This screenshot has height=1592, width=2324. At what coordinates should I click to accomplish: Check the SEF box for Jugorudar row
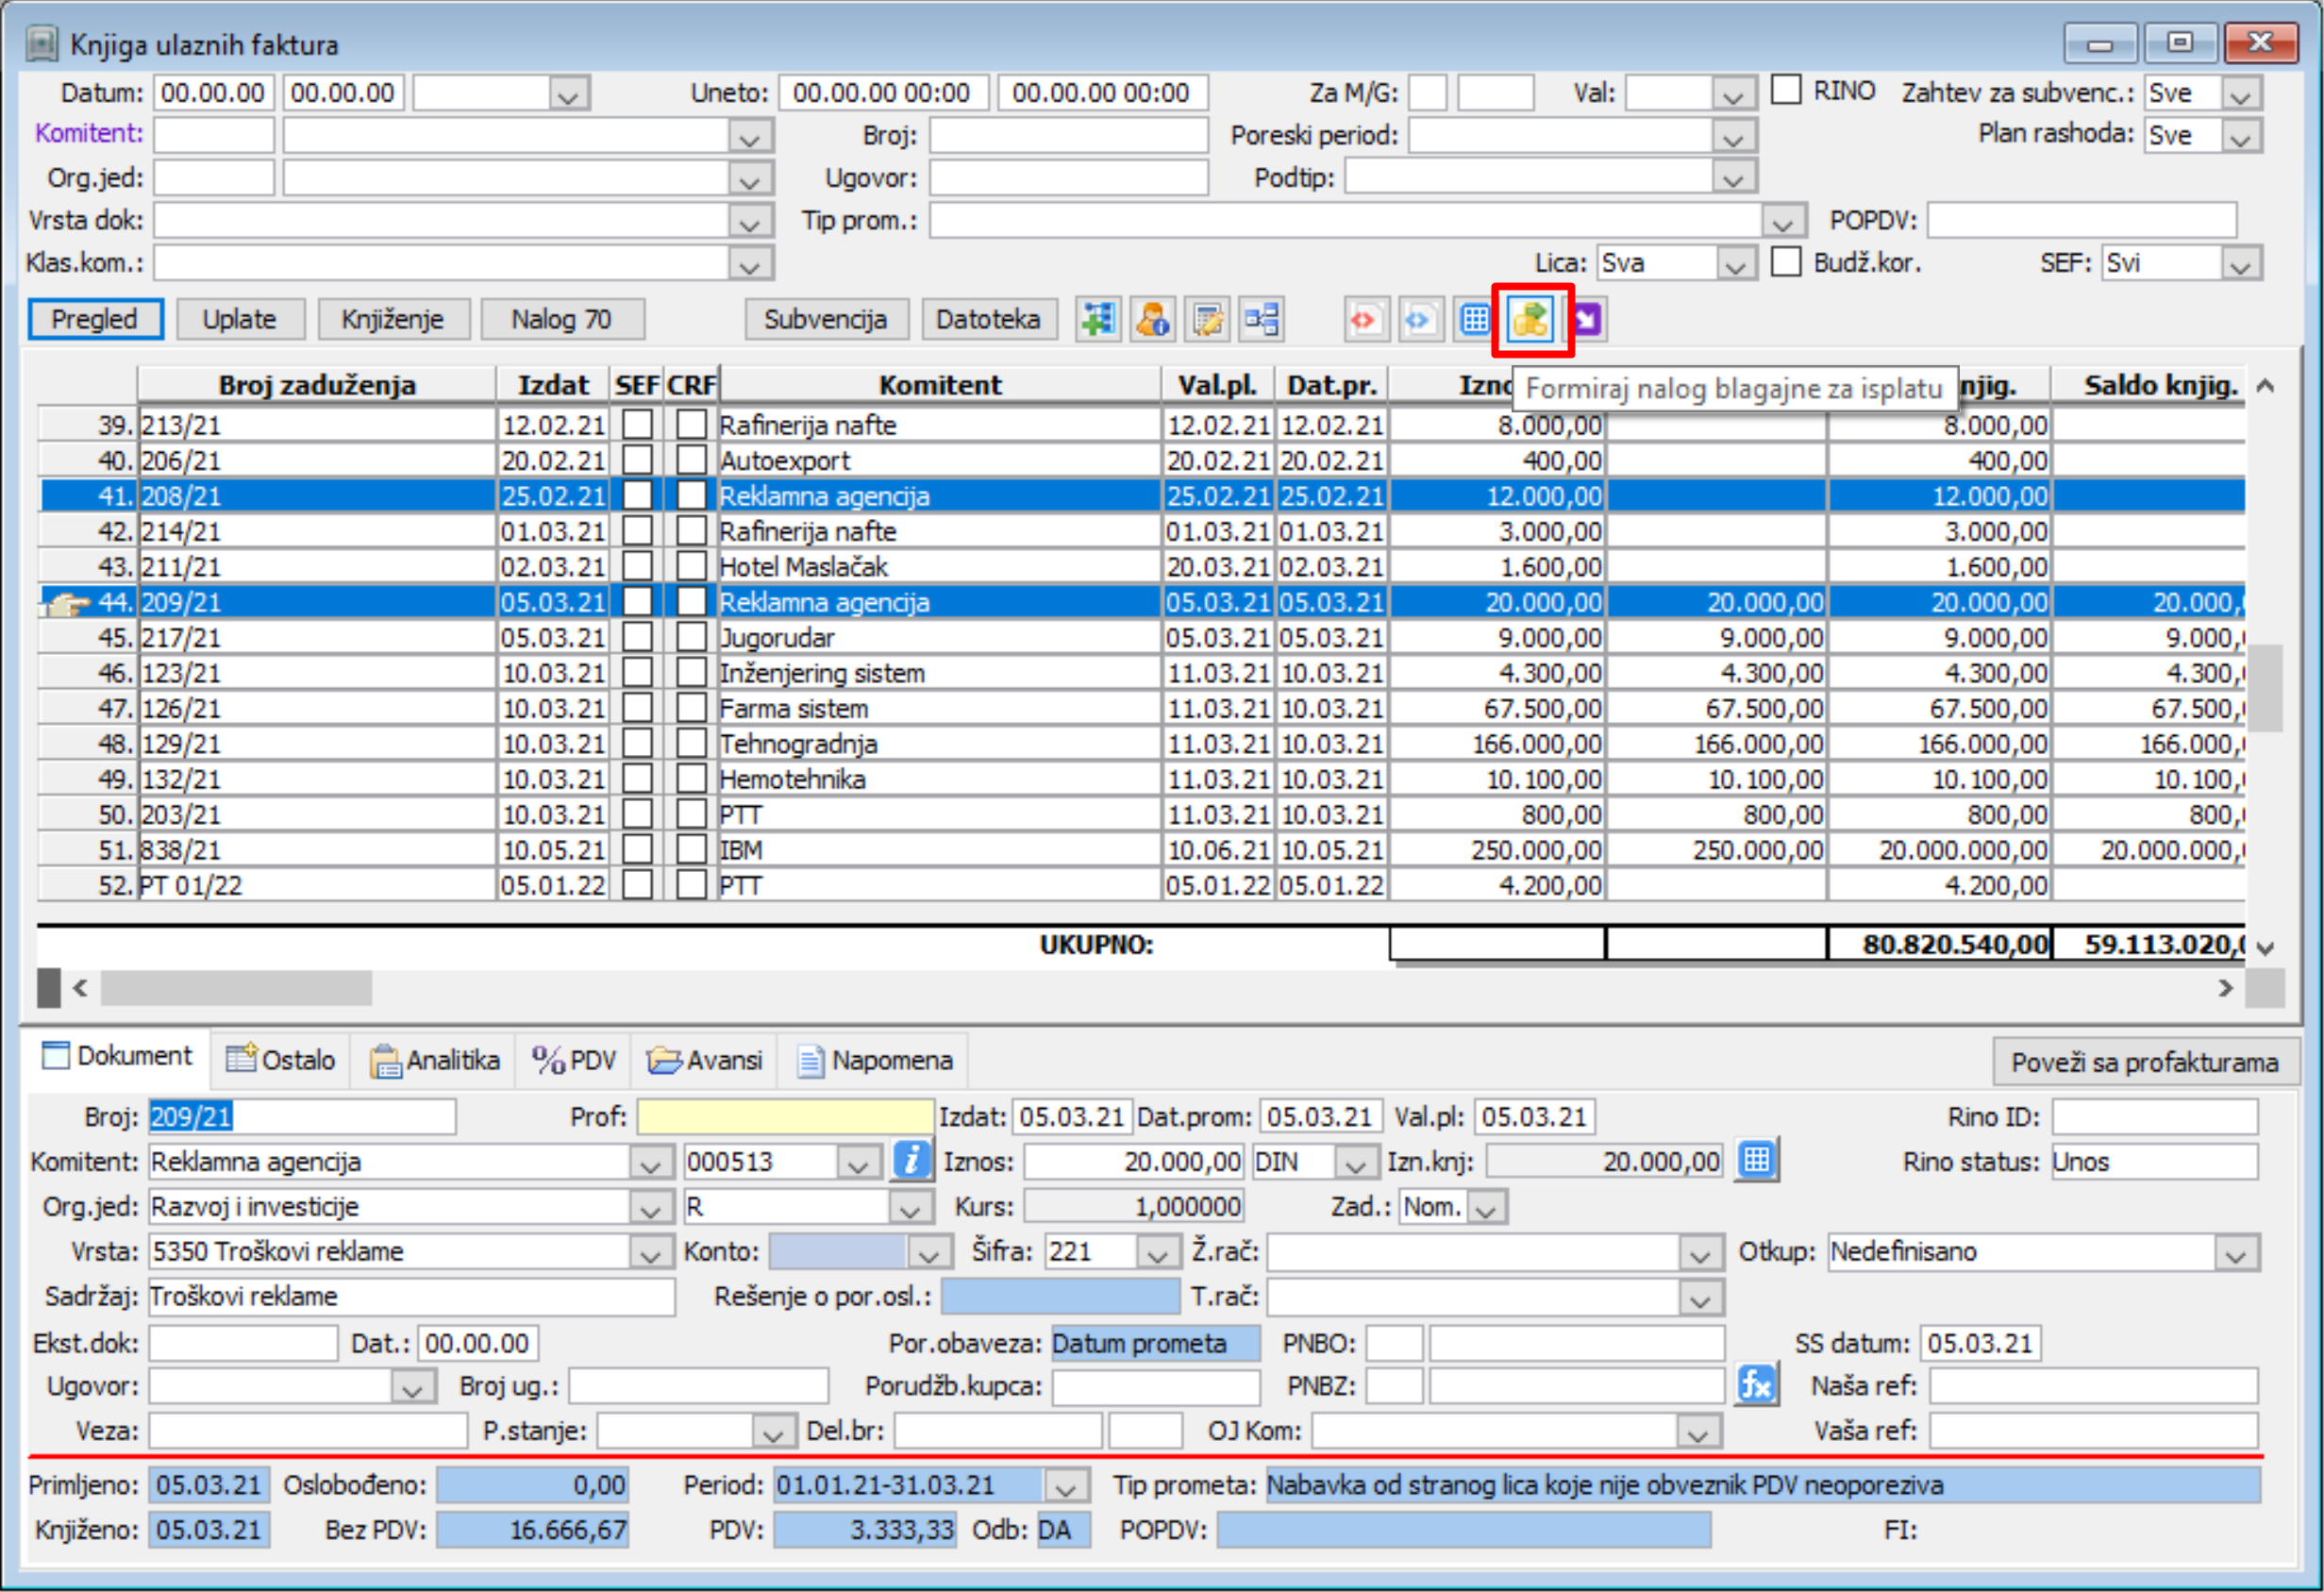(637, 638)
